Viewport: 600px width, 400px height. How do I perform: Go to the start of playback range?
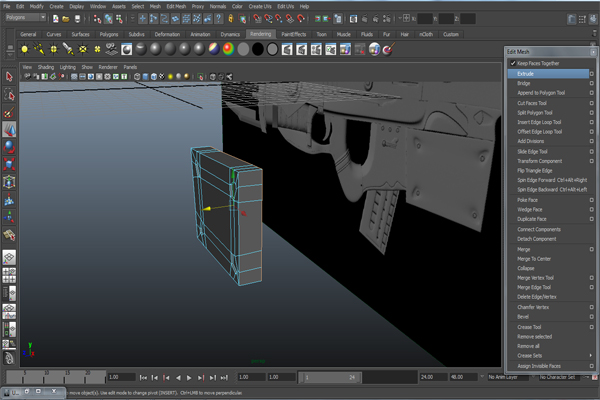point(143,377)
